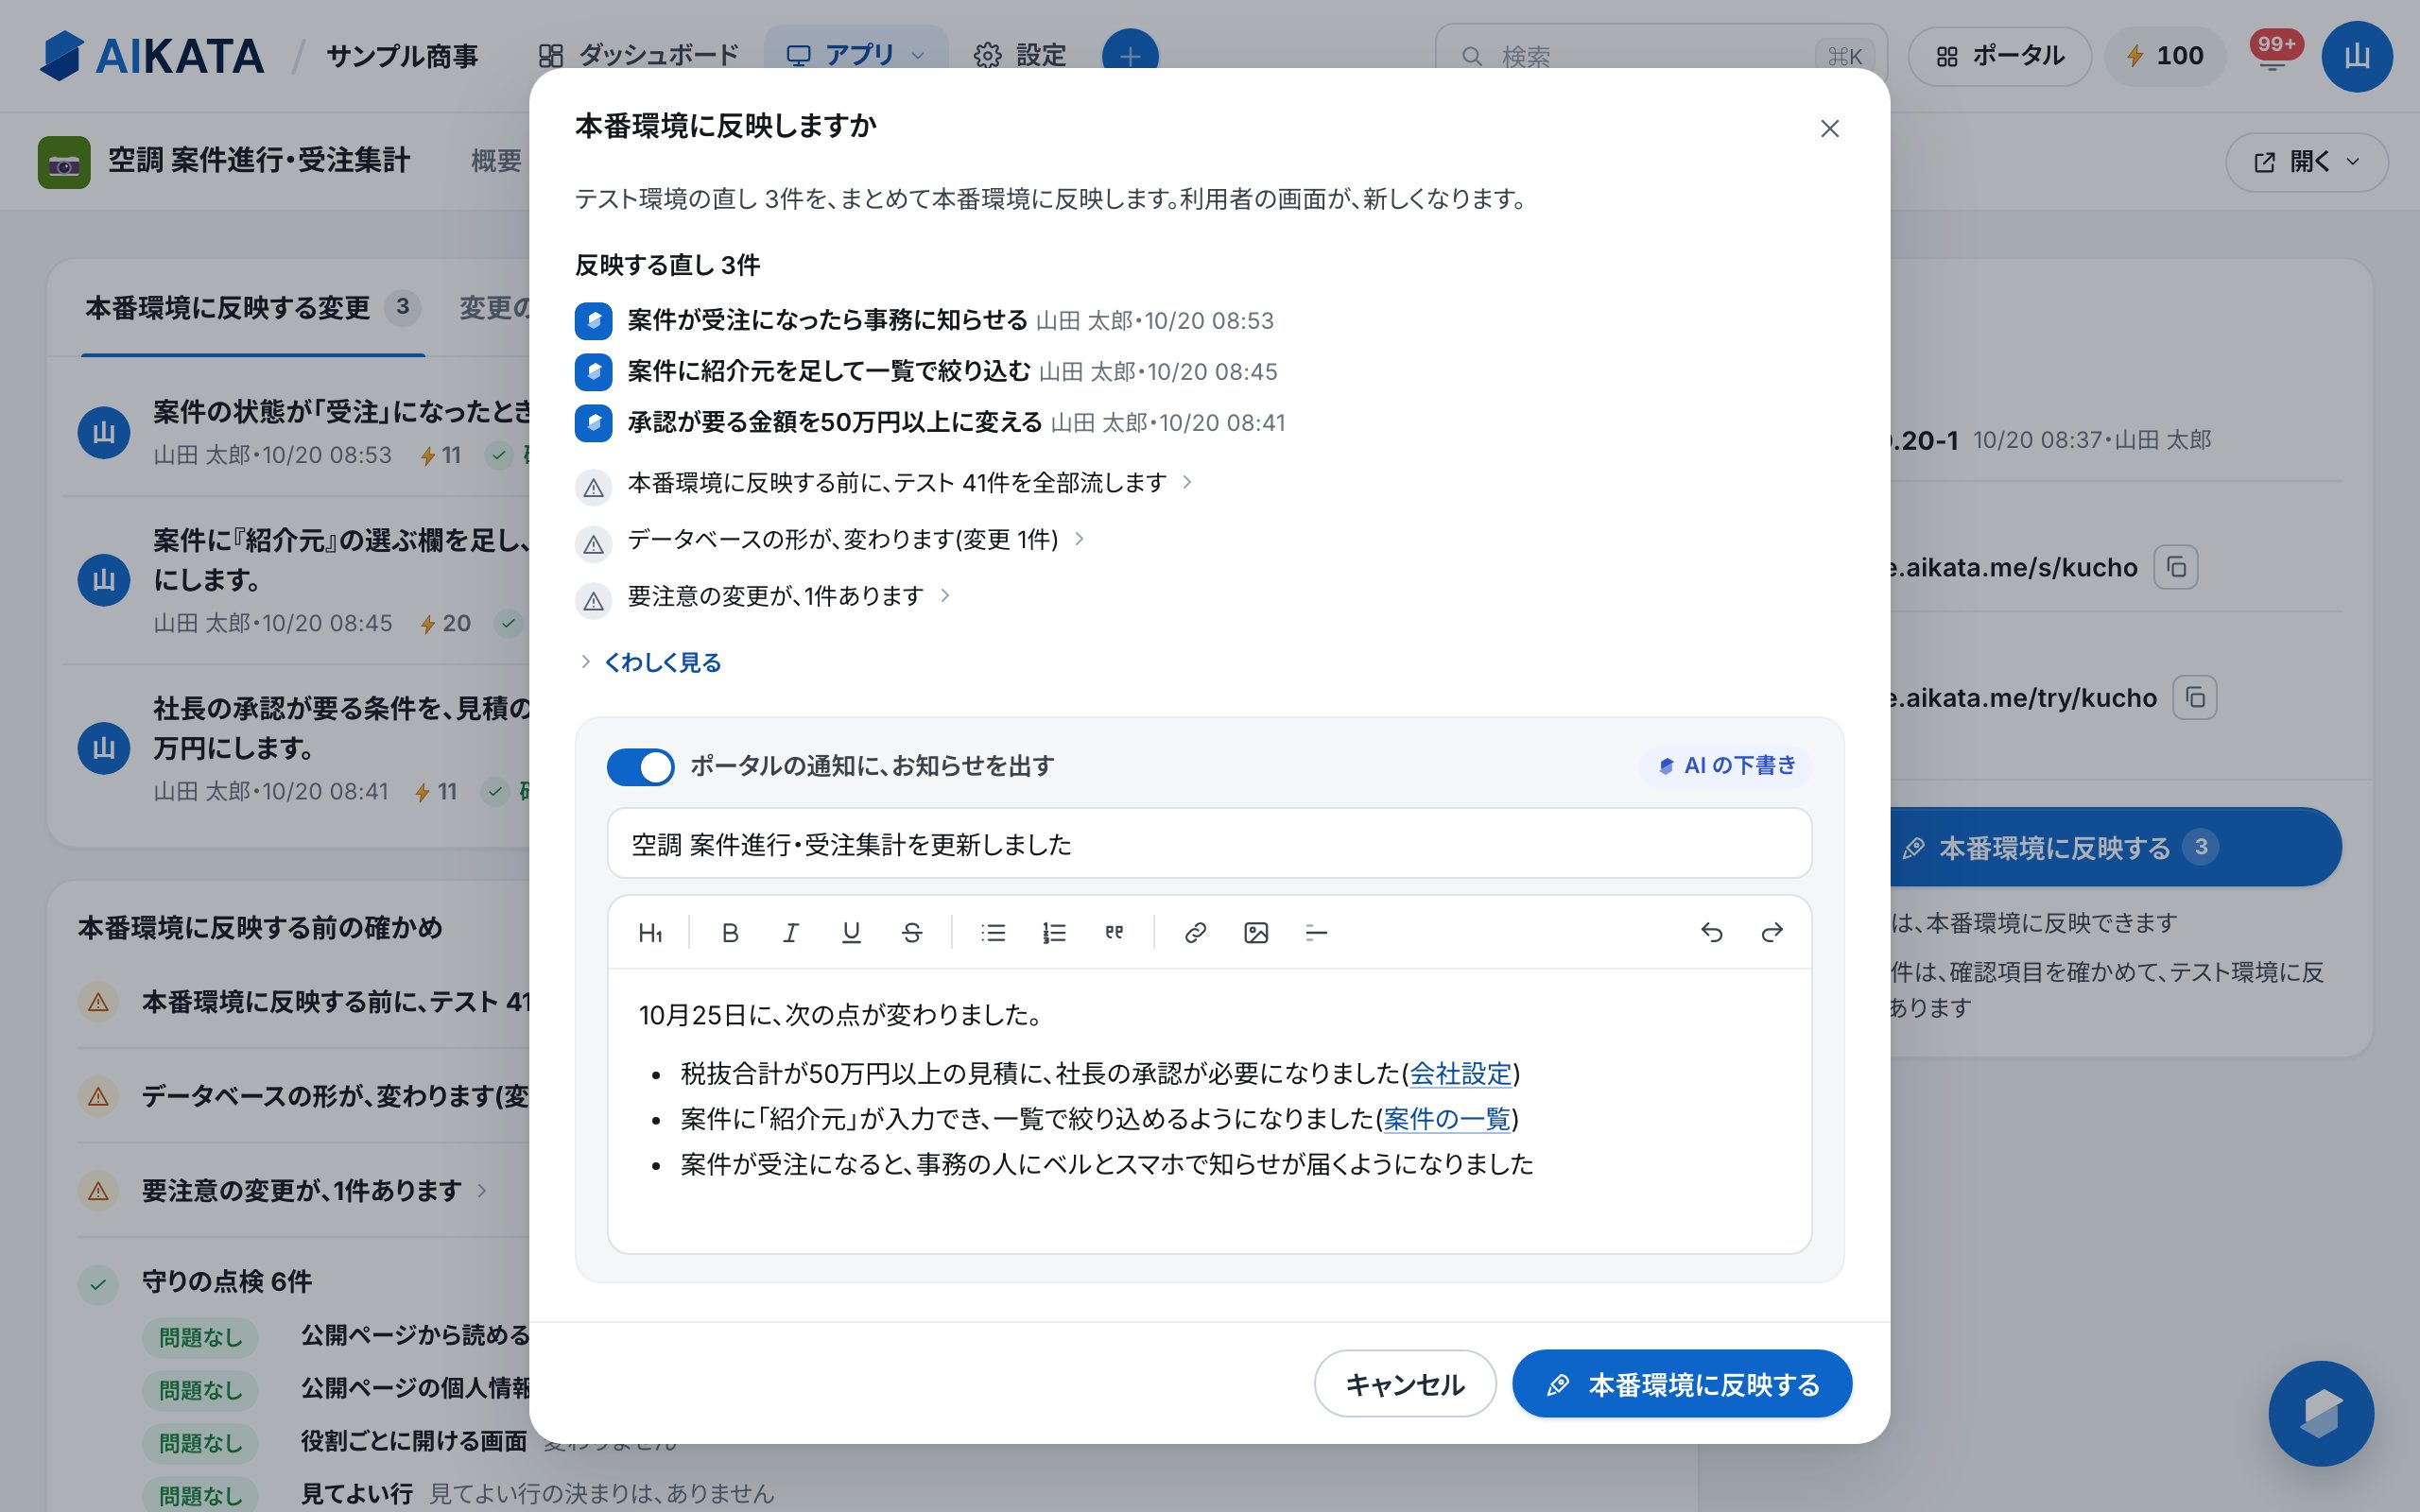This screenshot has height=1512, width=2420.
Task: Toggle italic formatting in the editor
Action: pyautogui.click(x=790, y=933)
